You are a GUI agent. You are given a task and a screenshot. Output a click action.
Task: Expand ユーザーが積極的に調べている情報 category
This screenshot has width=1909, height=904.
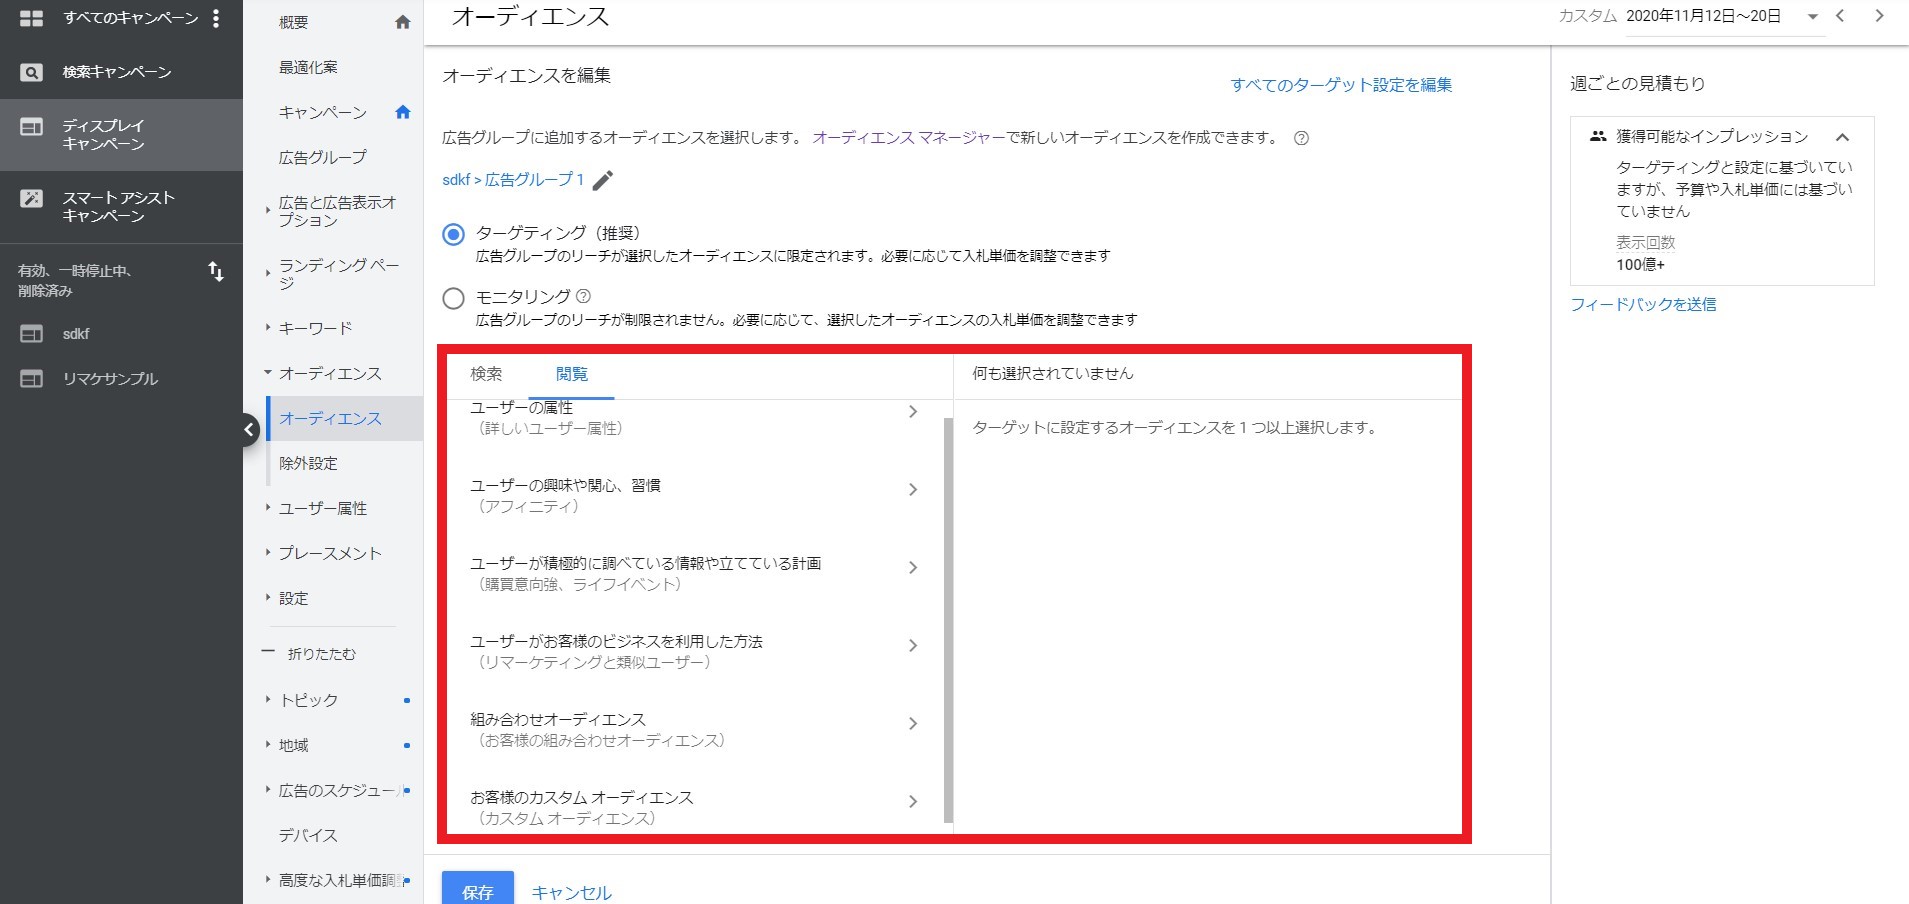(x=913, y=567)
